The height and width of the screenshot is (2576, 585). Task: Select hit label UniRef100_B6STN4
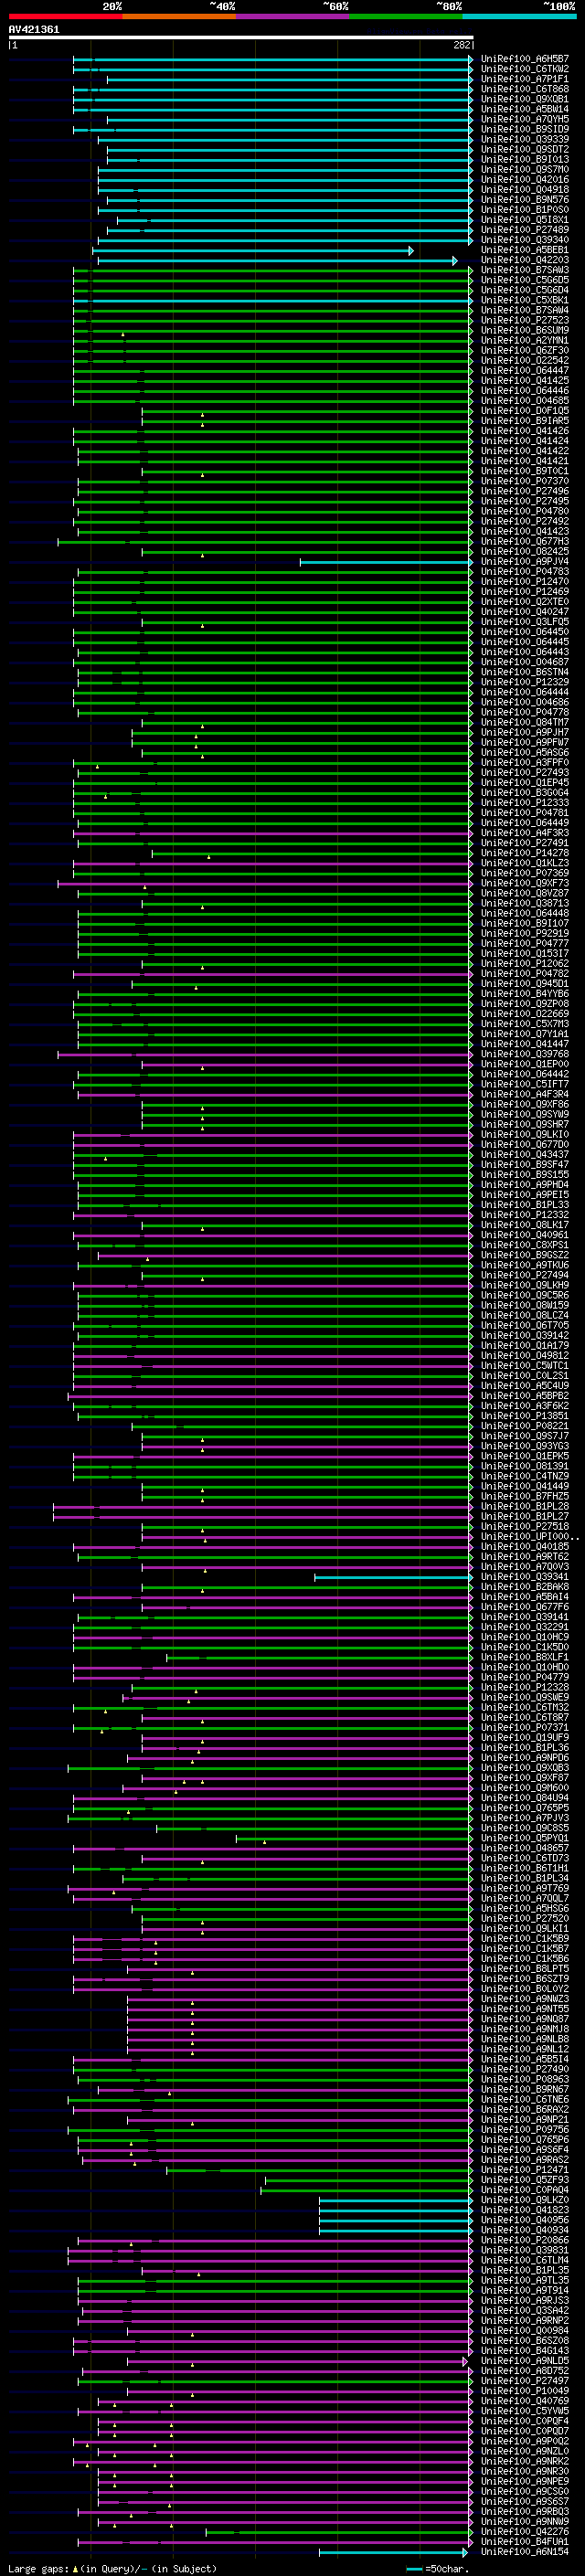click(525, 672)
